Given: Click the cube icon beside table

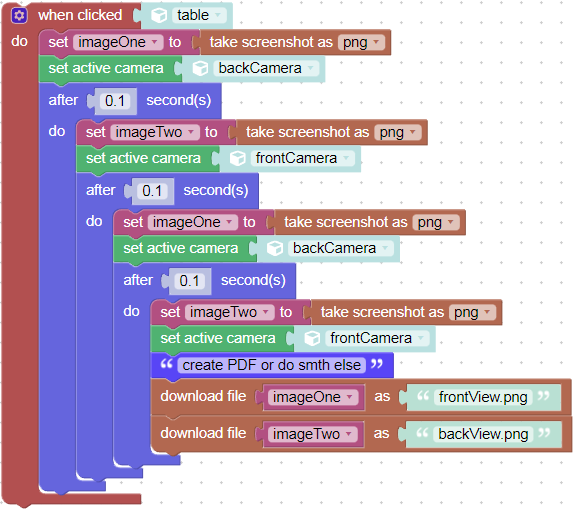Looking at the screenshot, I should pyautogui.click(x=159, y=15).
